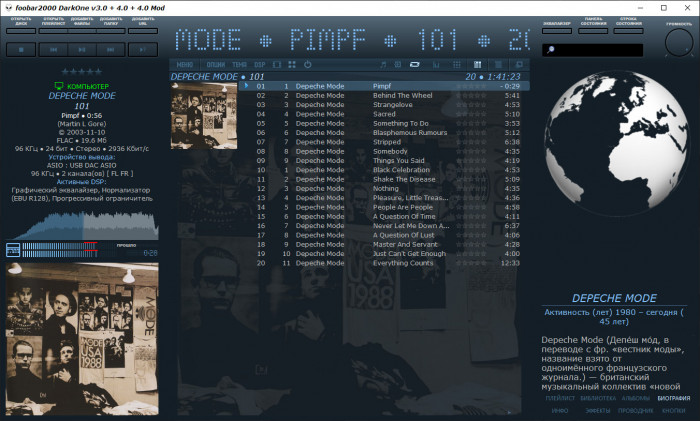The height and width of the screenshot is (421, 700).
Task: Click the large album cover at bottom left
Action: (82, 339)
